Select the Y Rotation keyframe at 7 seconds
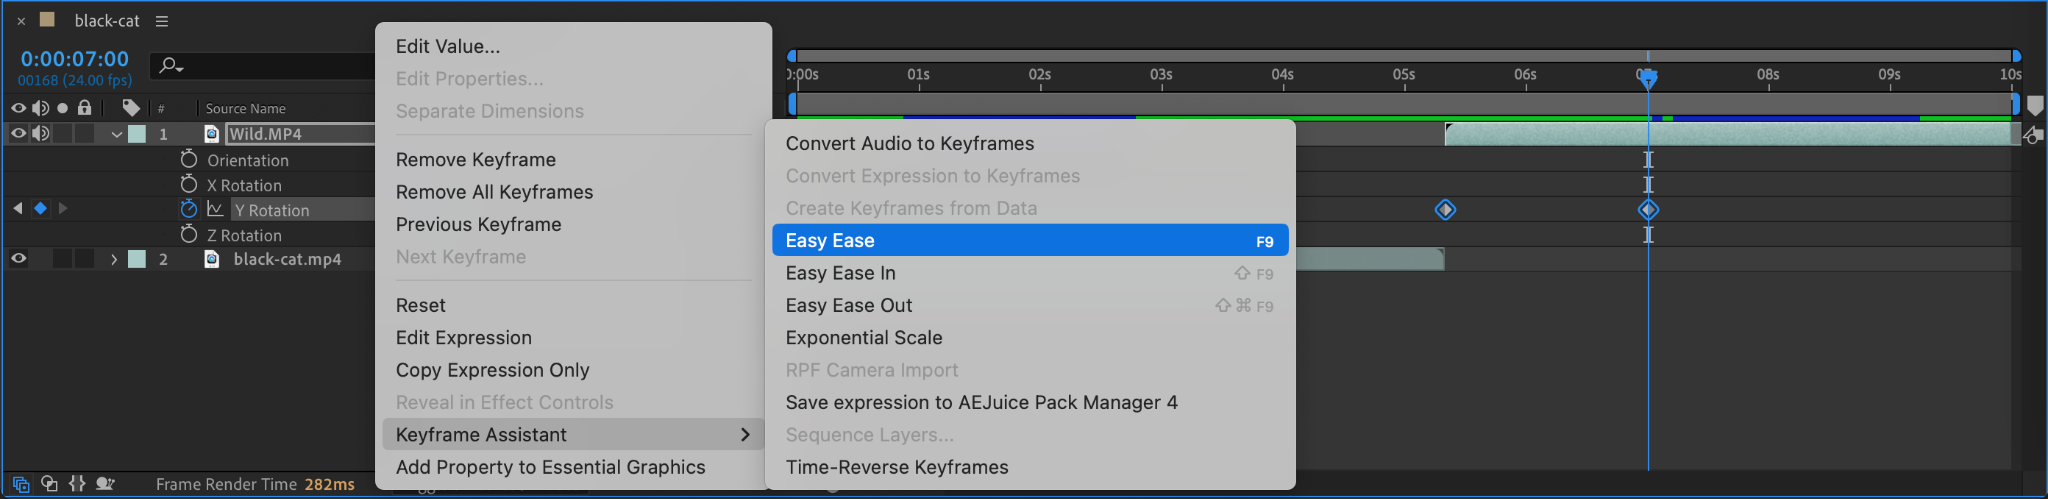Screen dimensions: 2048x499 [1648, 210]
